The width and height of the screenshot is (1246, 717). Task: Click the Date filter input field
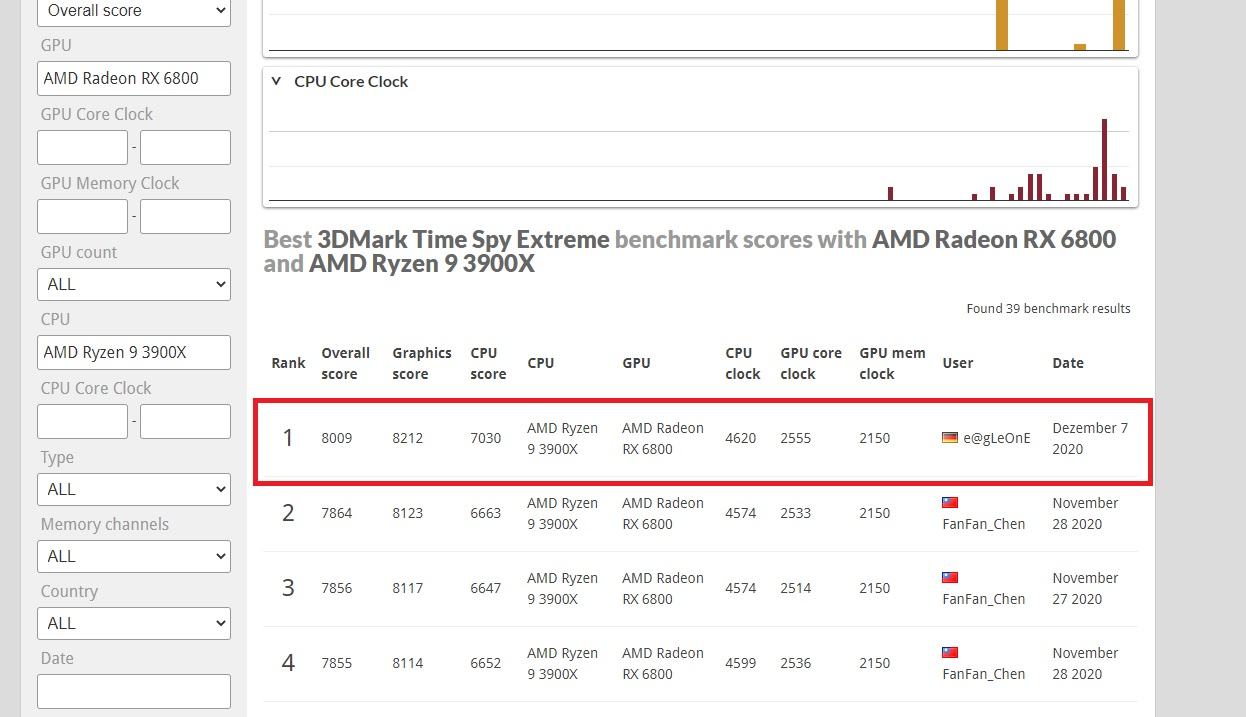click(134, 691)
